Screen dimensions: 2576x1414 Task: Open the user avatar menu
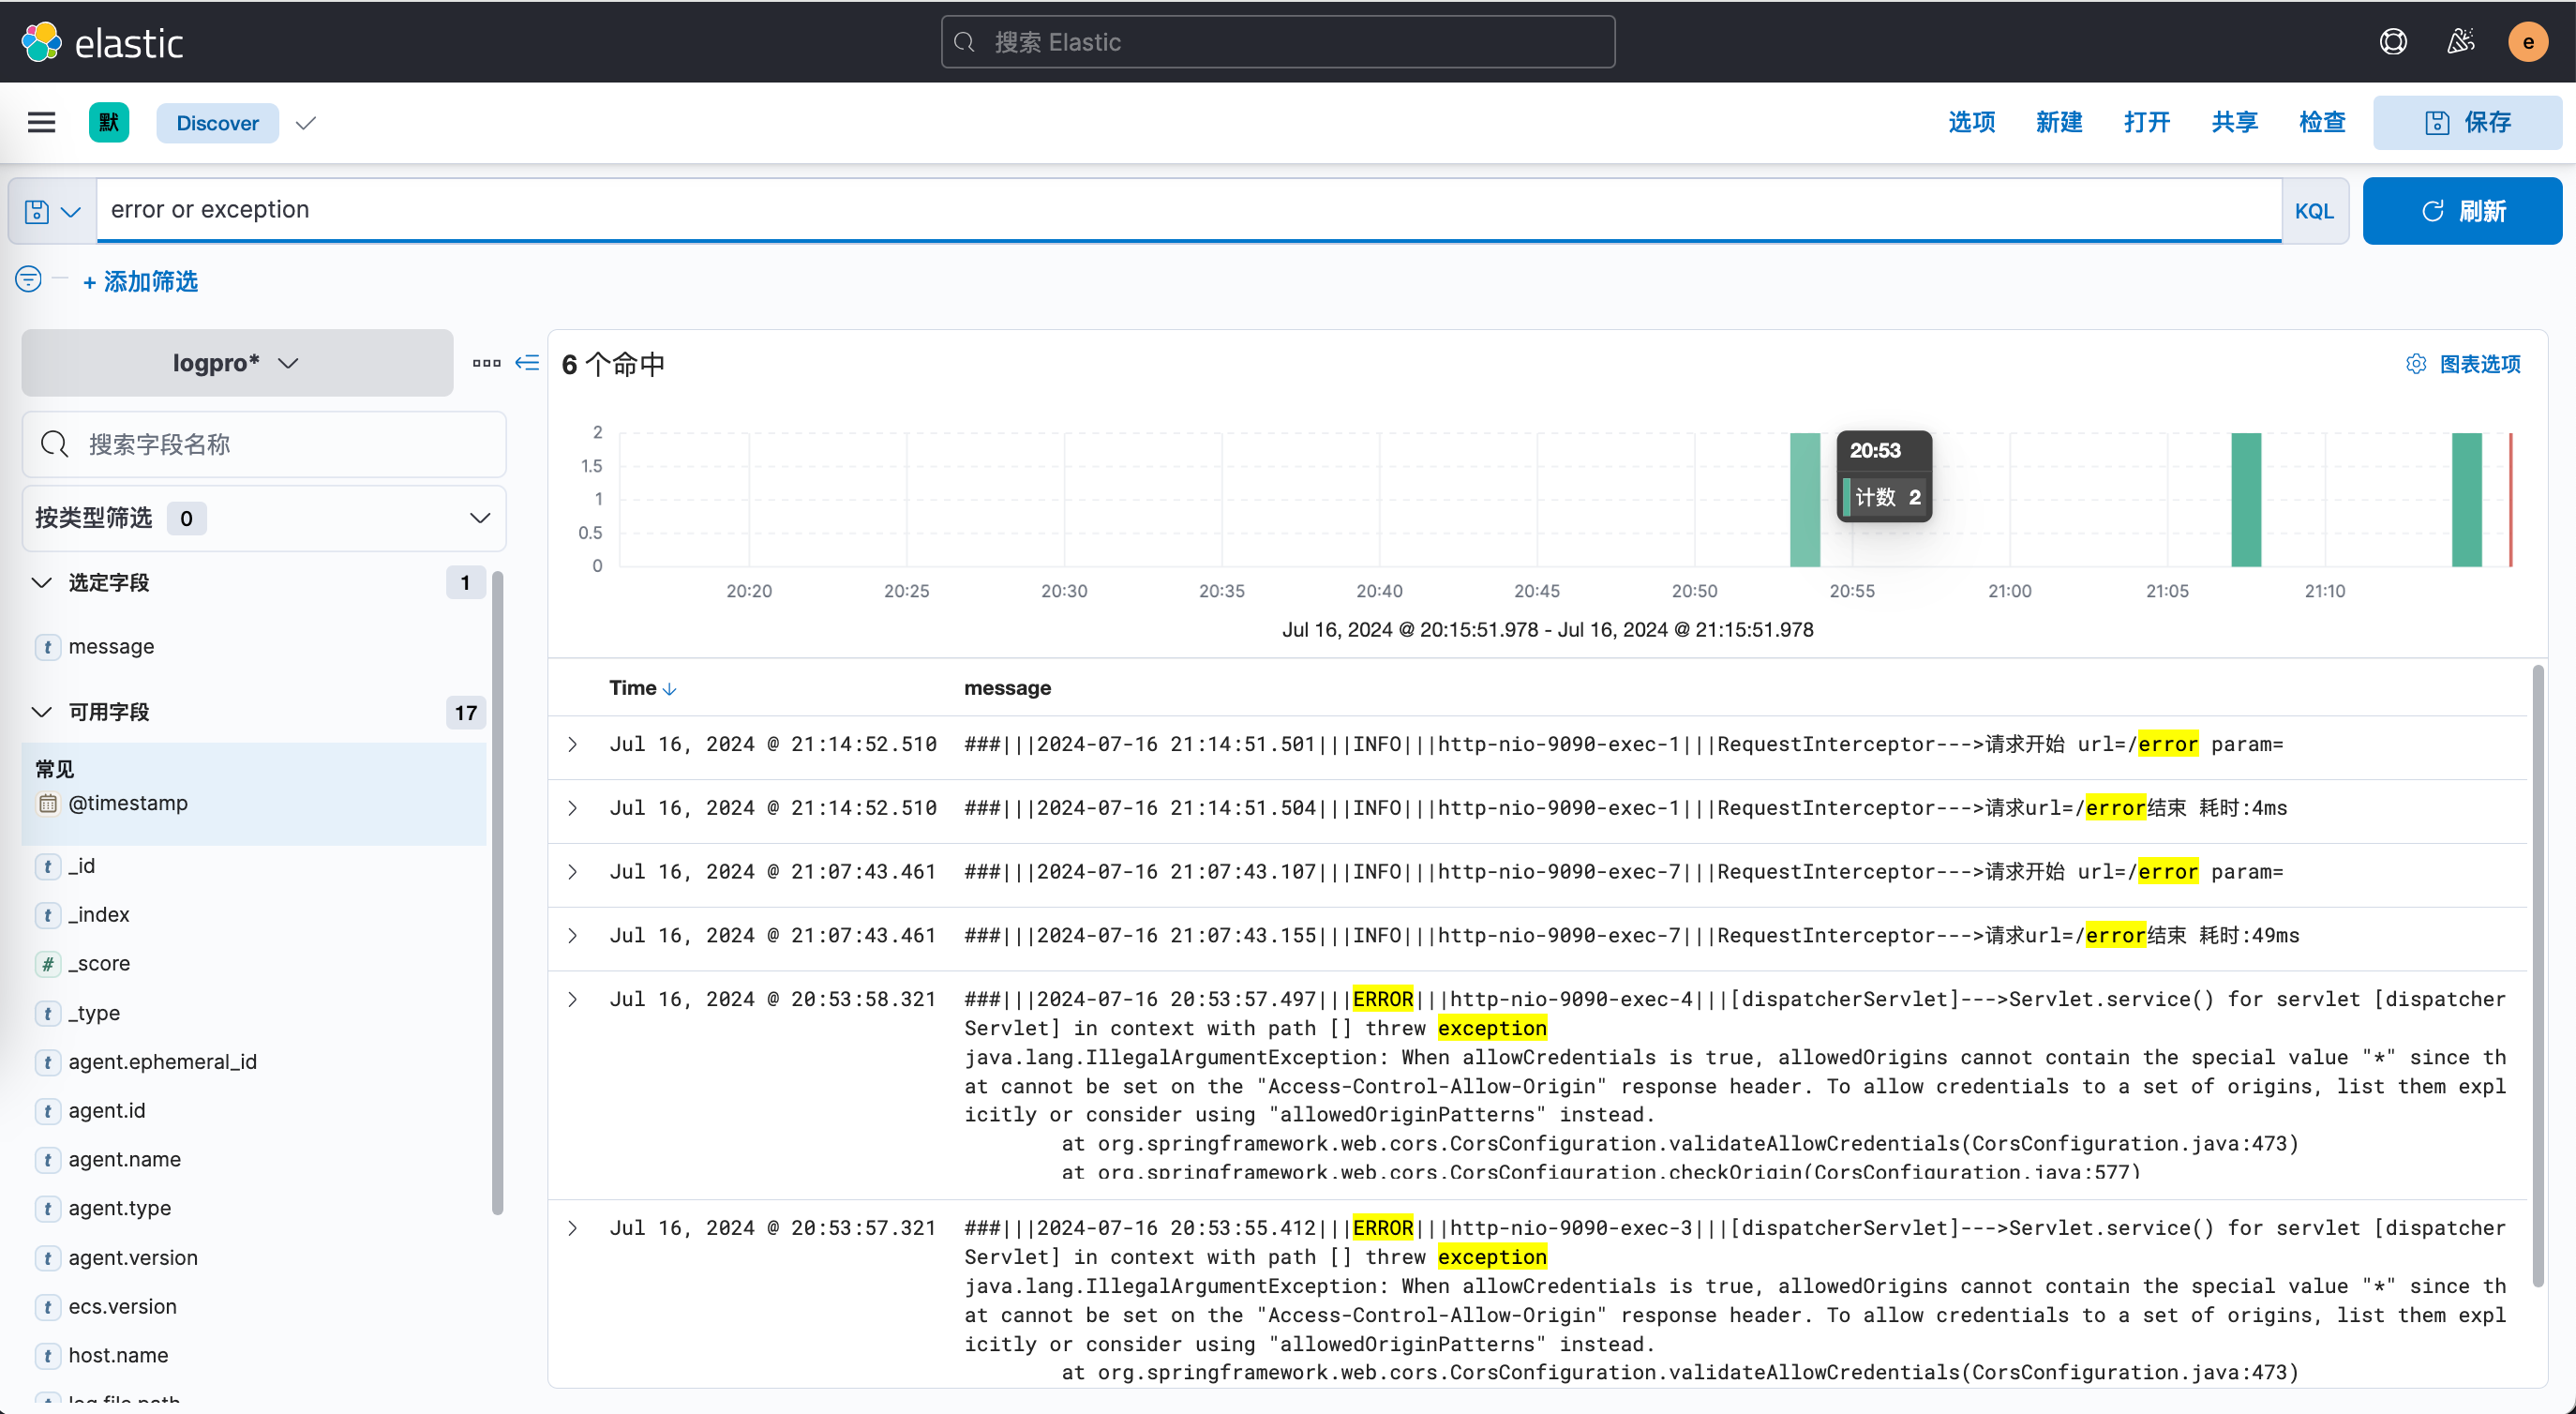2527,42
